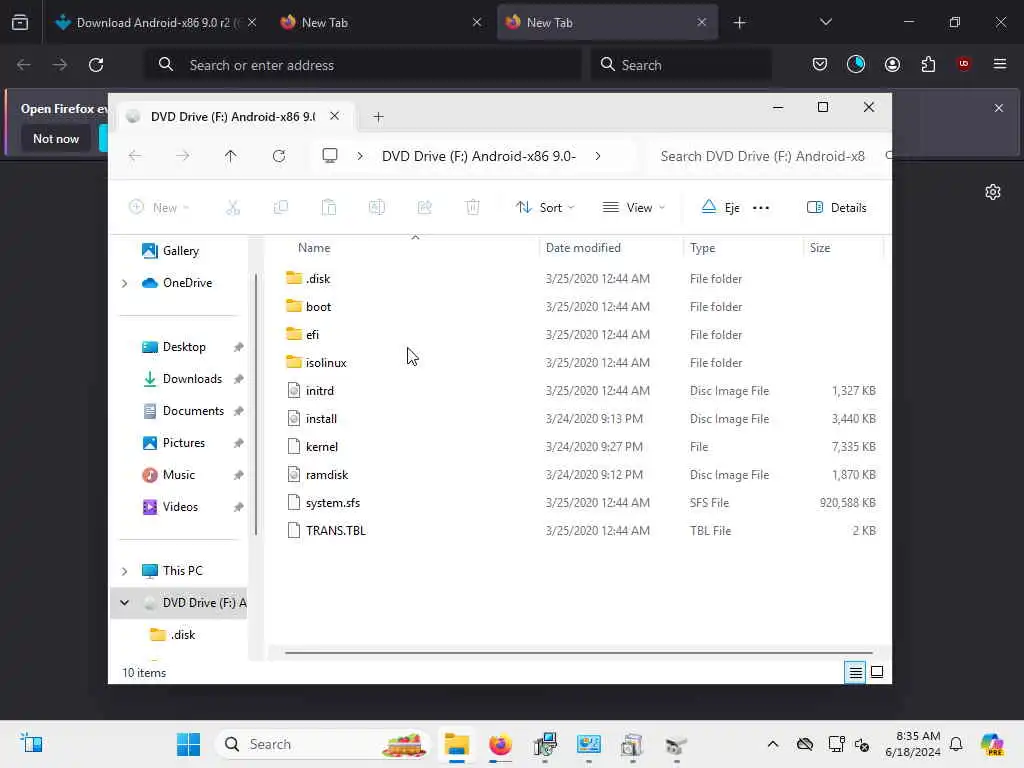Screen dimensions: 1024x768
Task: Open Music in navigation pane
Action: pos(178,475)
